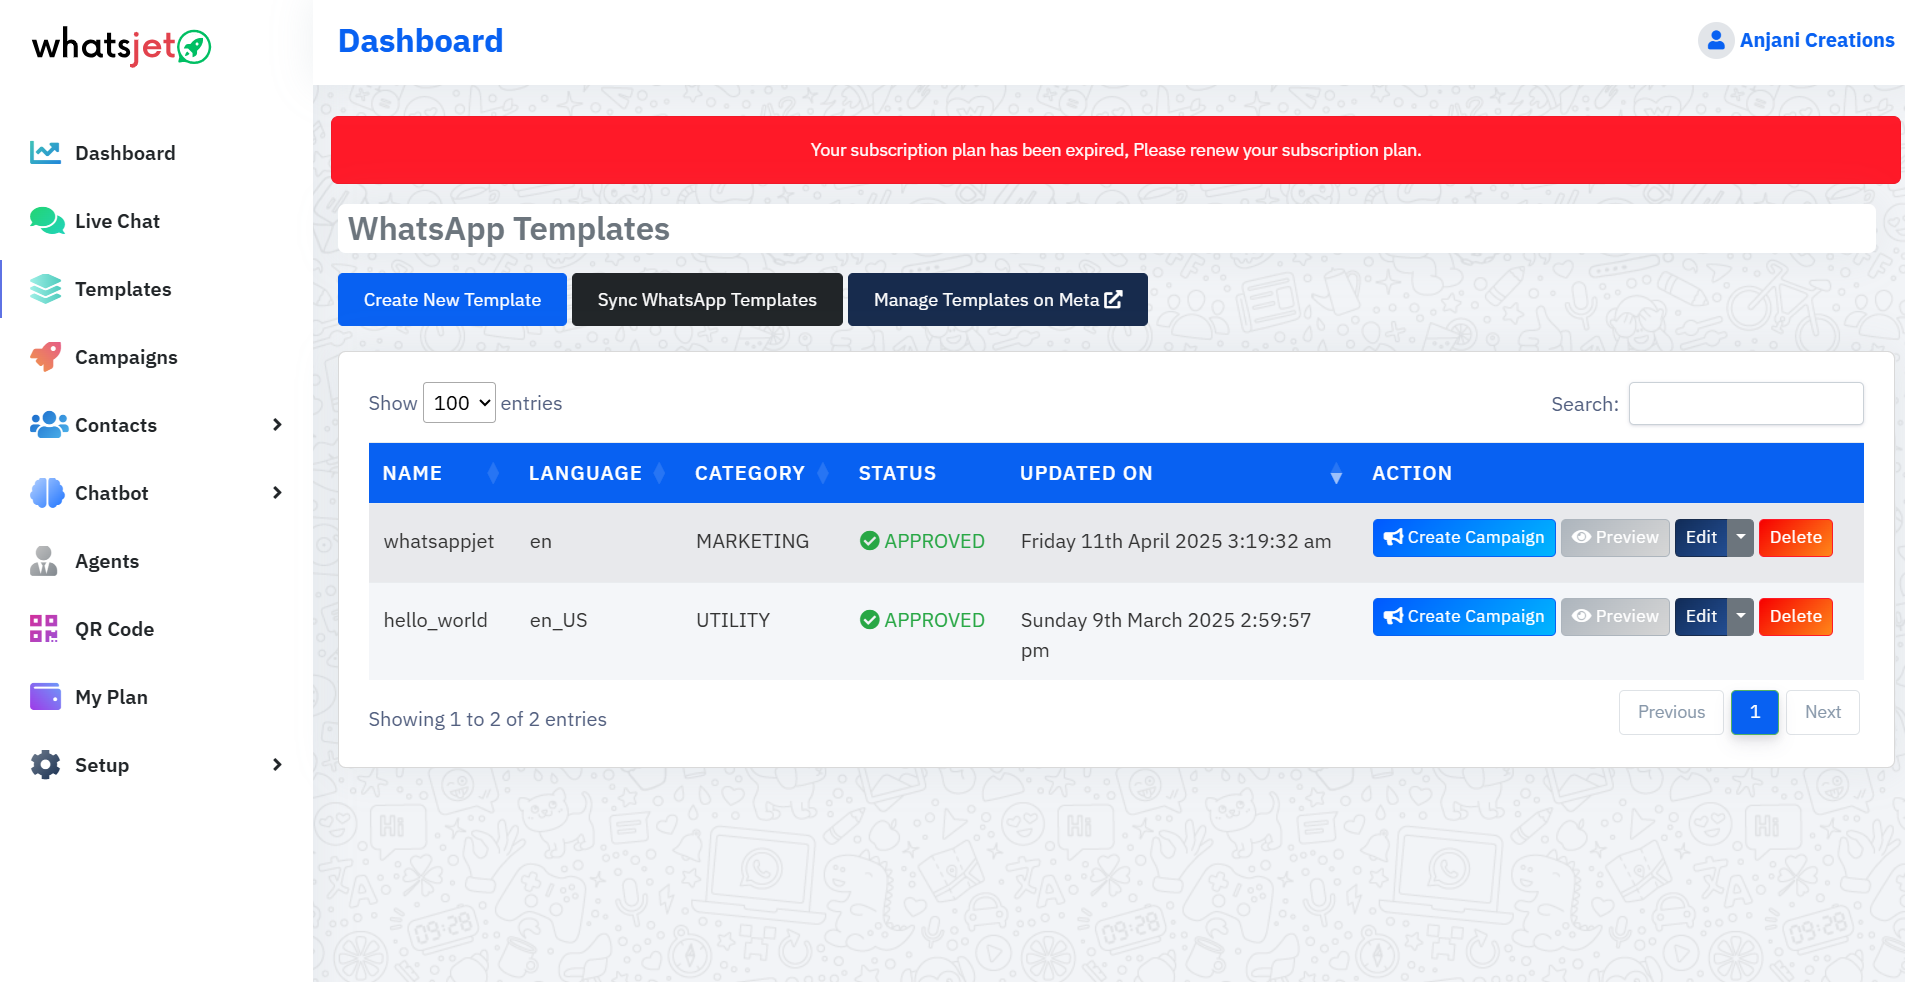Delete the hello_world template
The width and height of the screenshot is (1905, 982).
click(x=1796, y=617)
